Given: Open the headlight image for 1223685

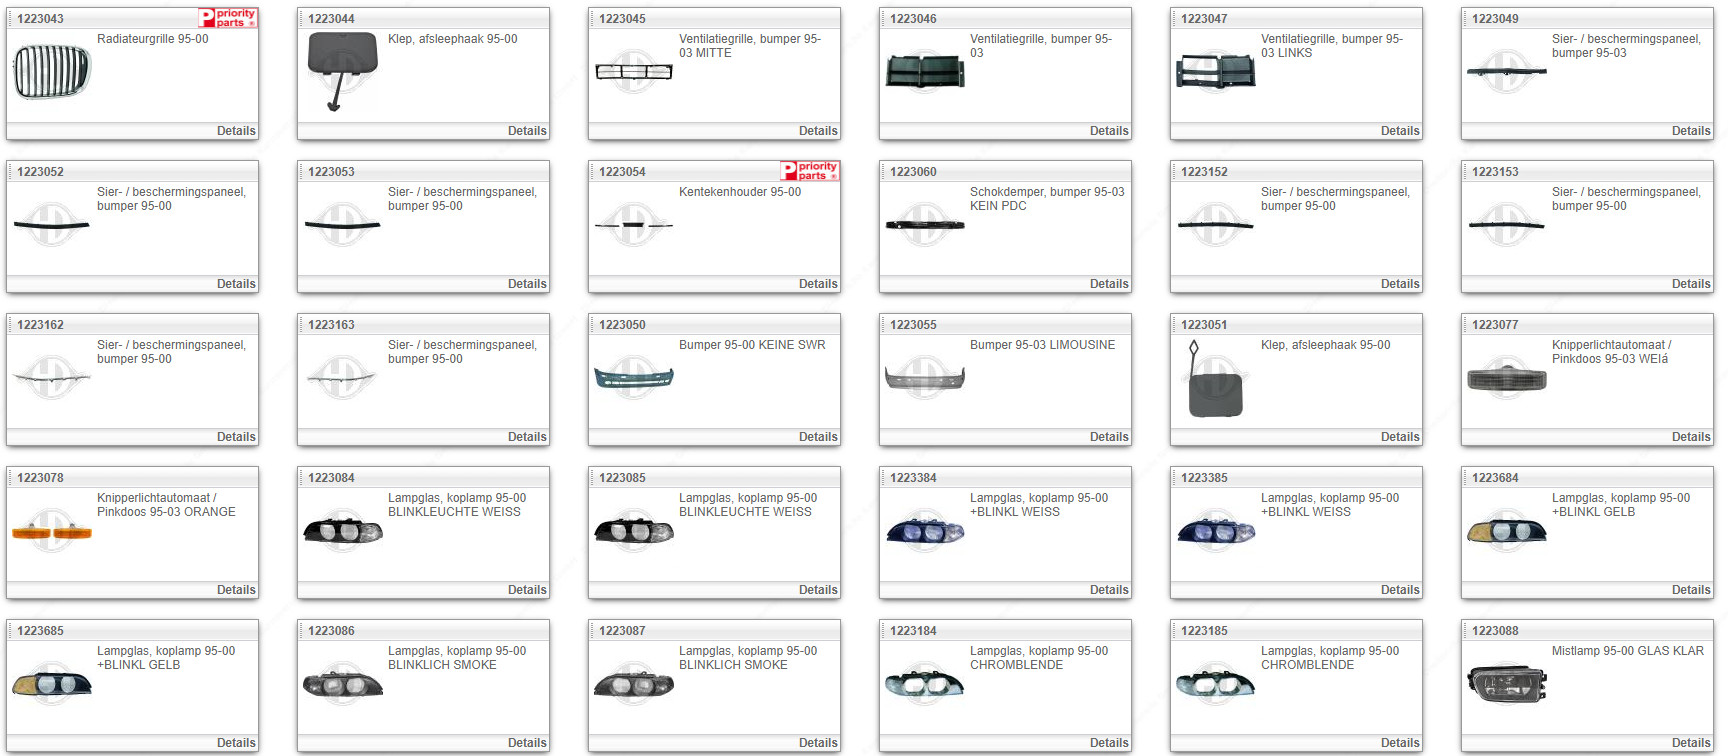Looking at the screenshot, I should point(51,684).
